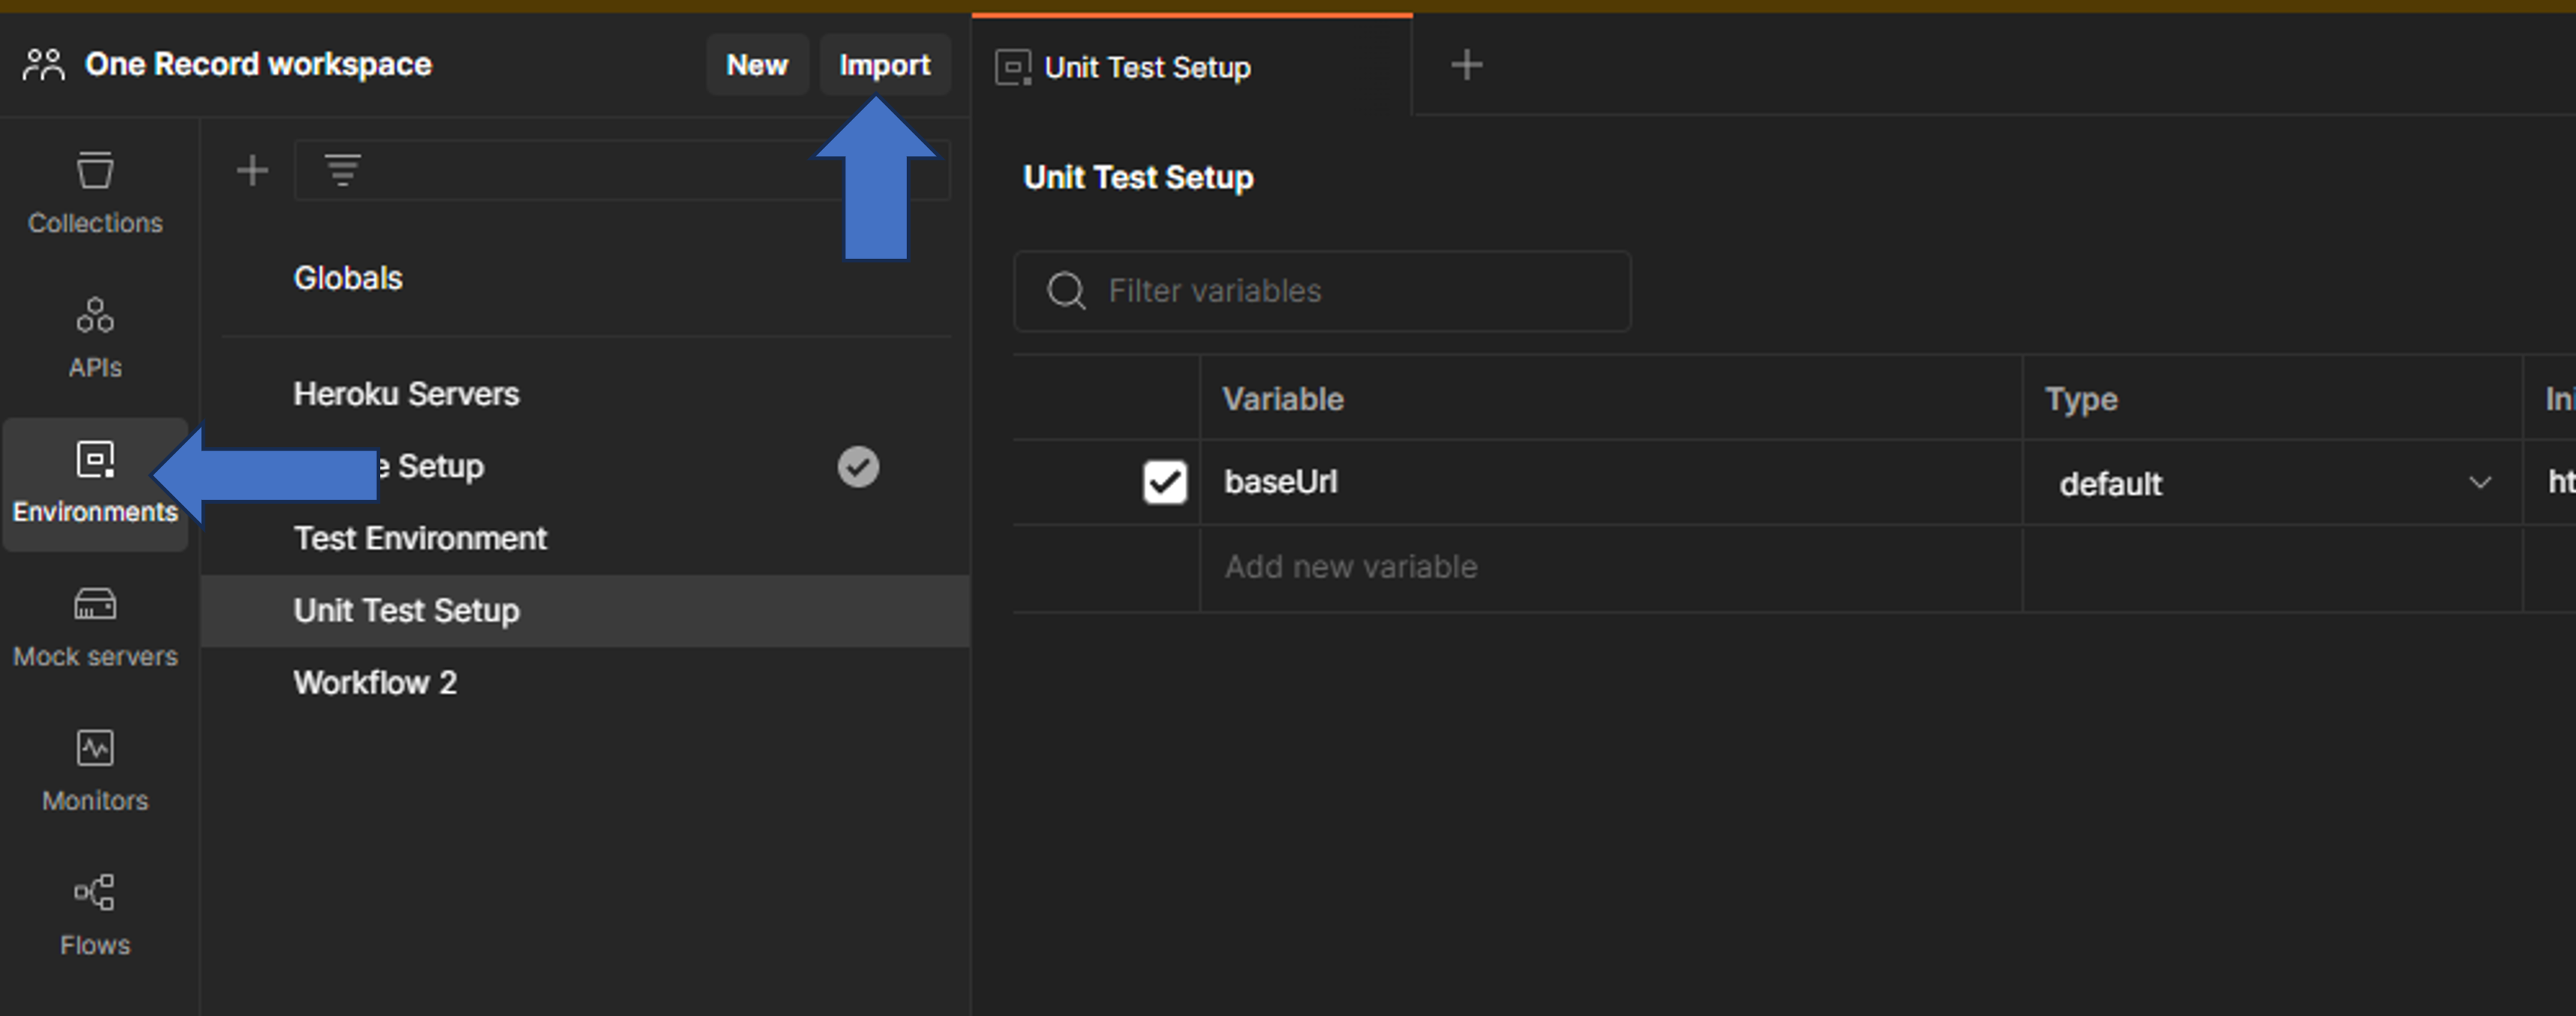Viewport: 2576px width, 1016px height.
Task: Open the APIs sidebar section
Action: [95, 338]
